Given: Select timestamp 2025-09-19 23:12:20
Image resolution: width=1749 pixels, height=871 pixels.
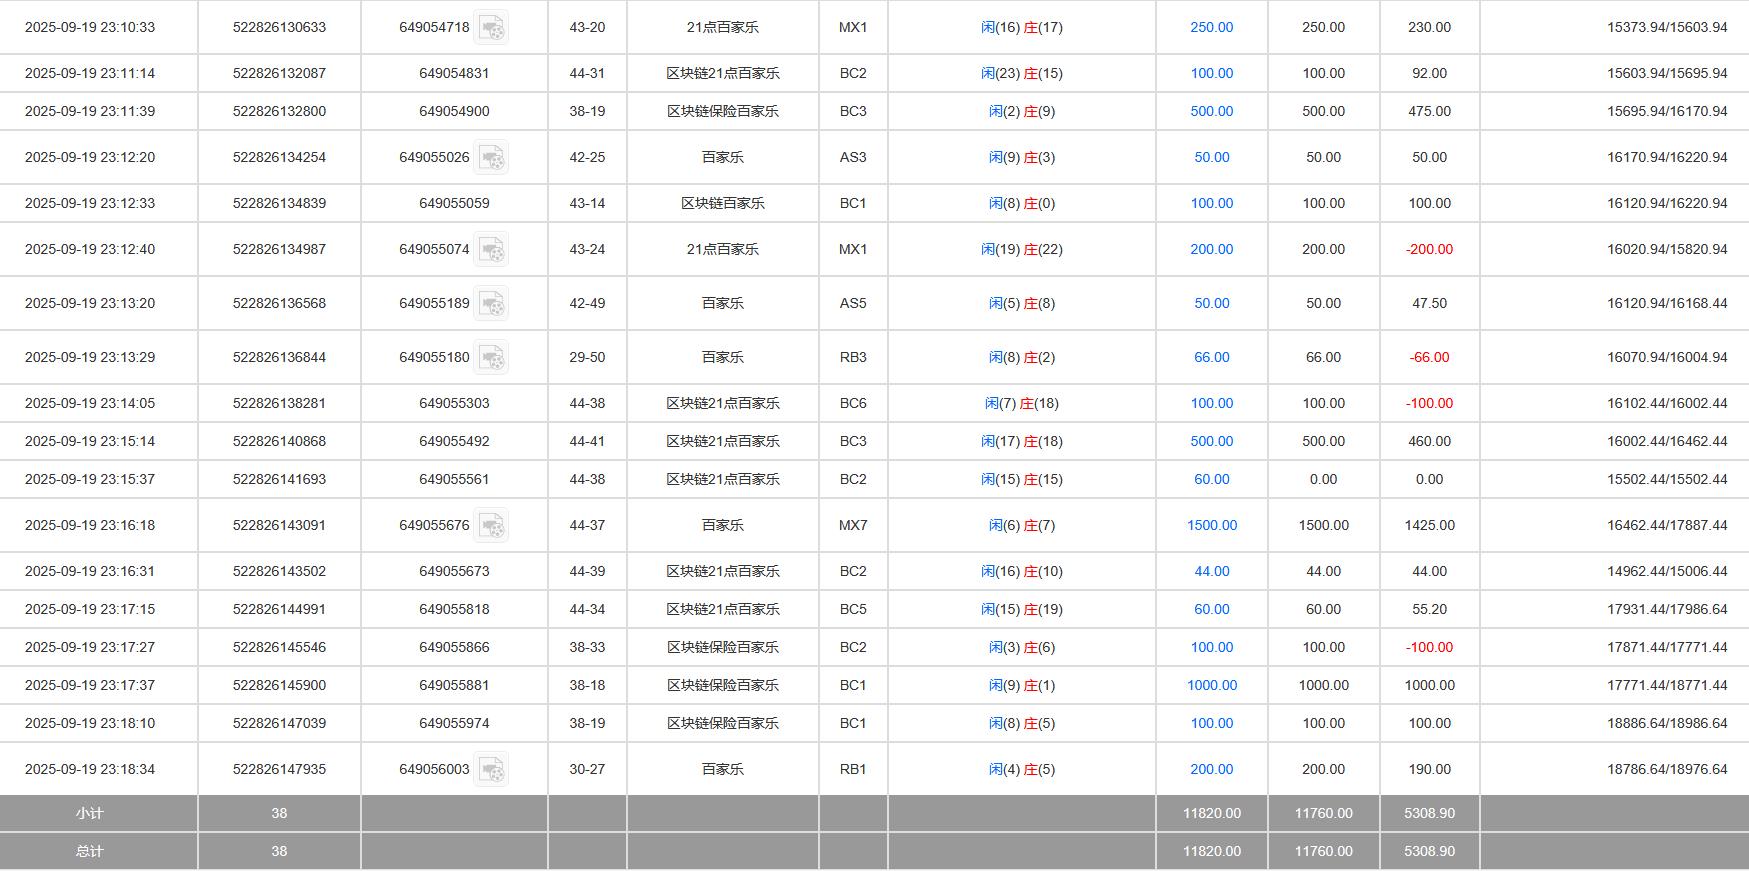Looking at the screenshot, I should point(90,157).
